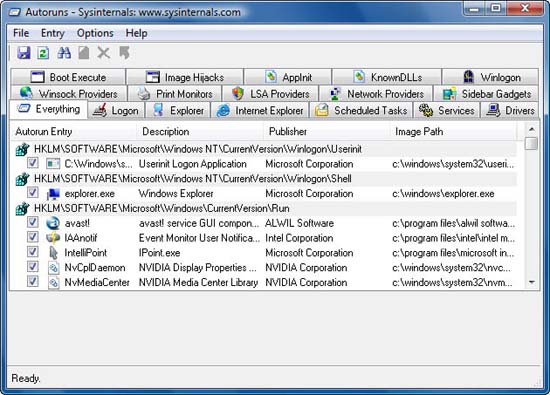Open the Sidebar Gadgets tab

(x=486, y=94)
